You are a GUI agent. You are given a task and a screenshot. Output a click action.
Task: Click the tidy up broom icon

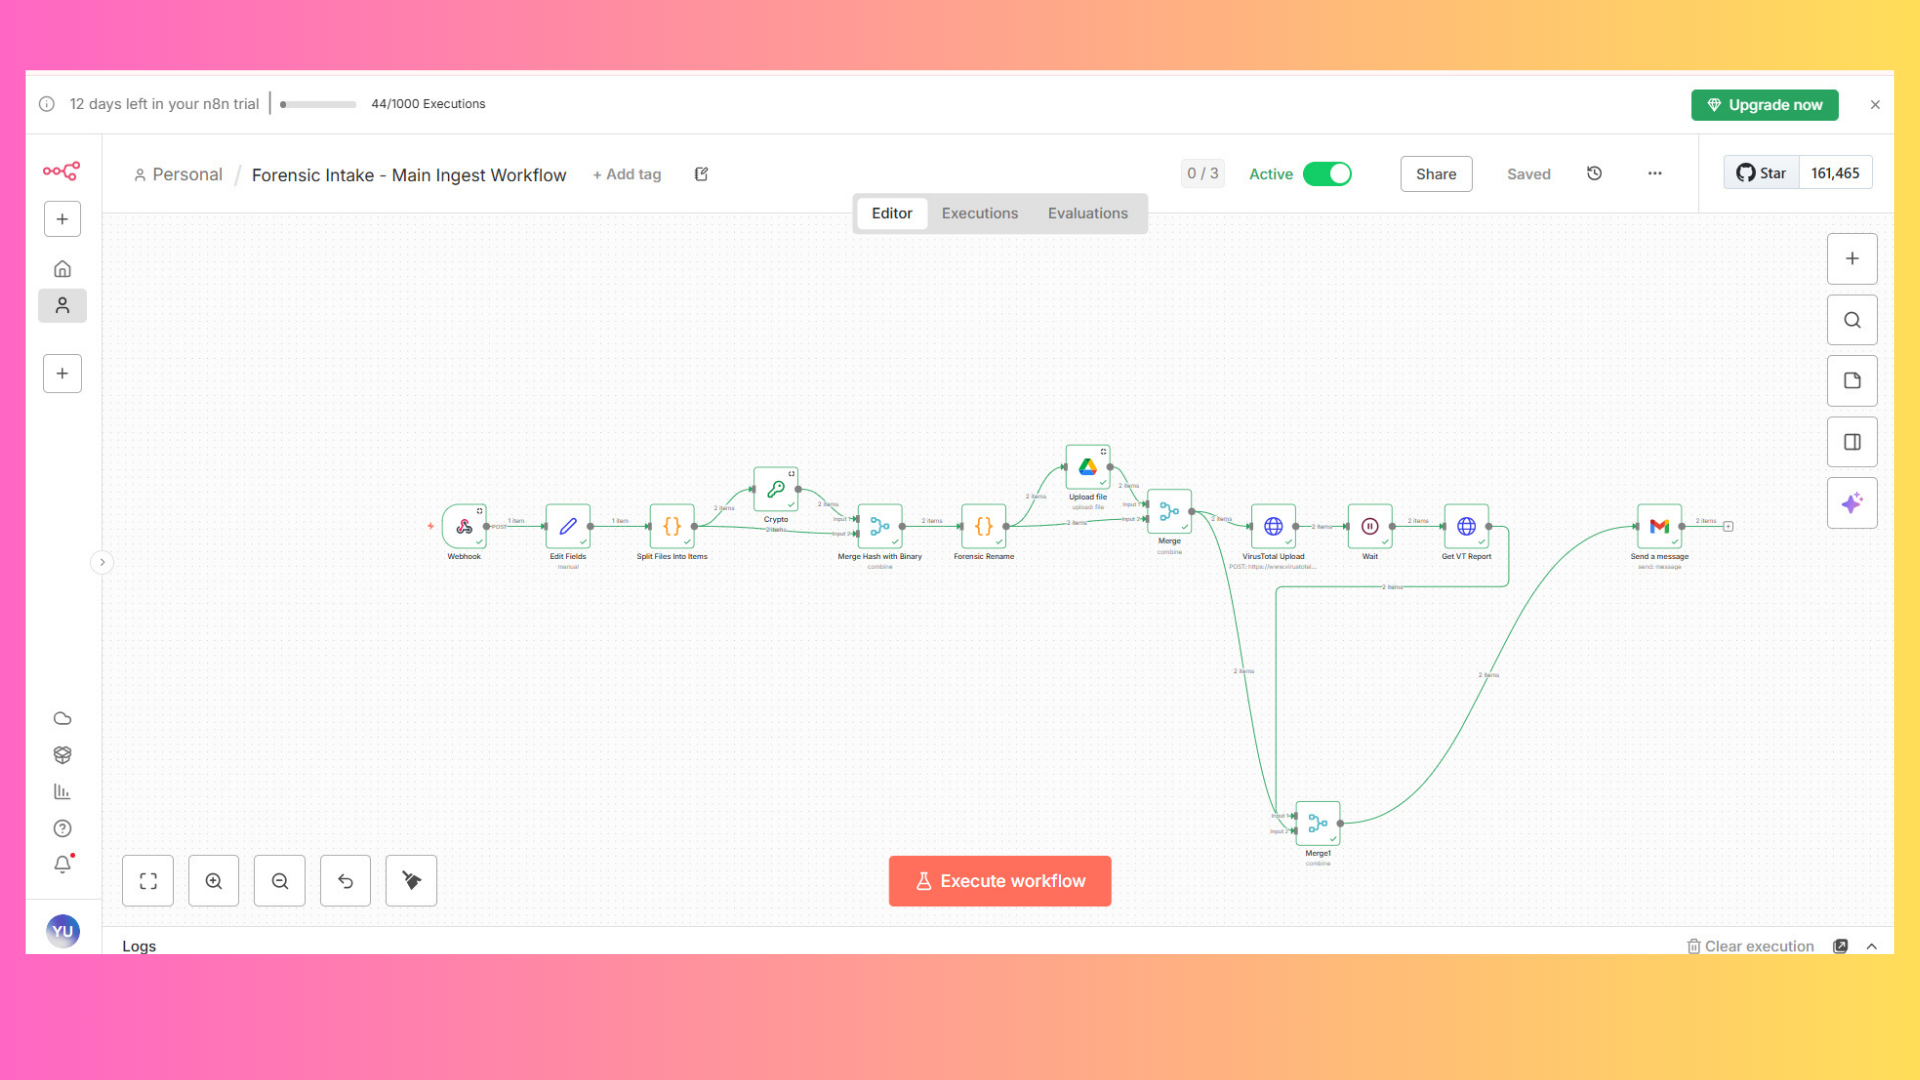(411, 881)
